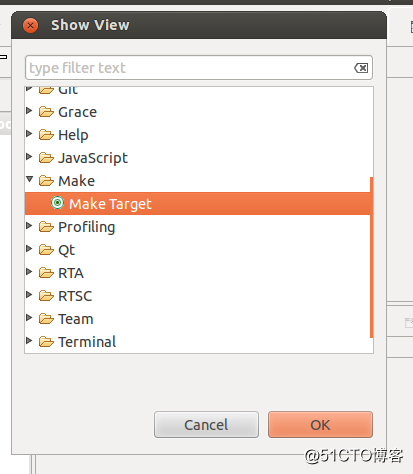Image resolution: width=413 pixels, height=474 pixels.
Task: Expand the RTA category
Action: pyautogui.click(x=29, y=271)
